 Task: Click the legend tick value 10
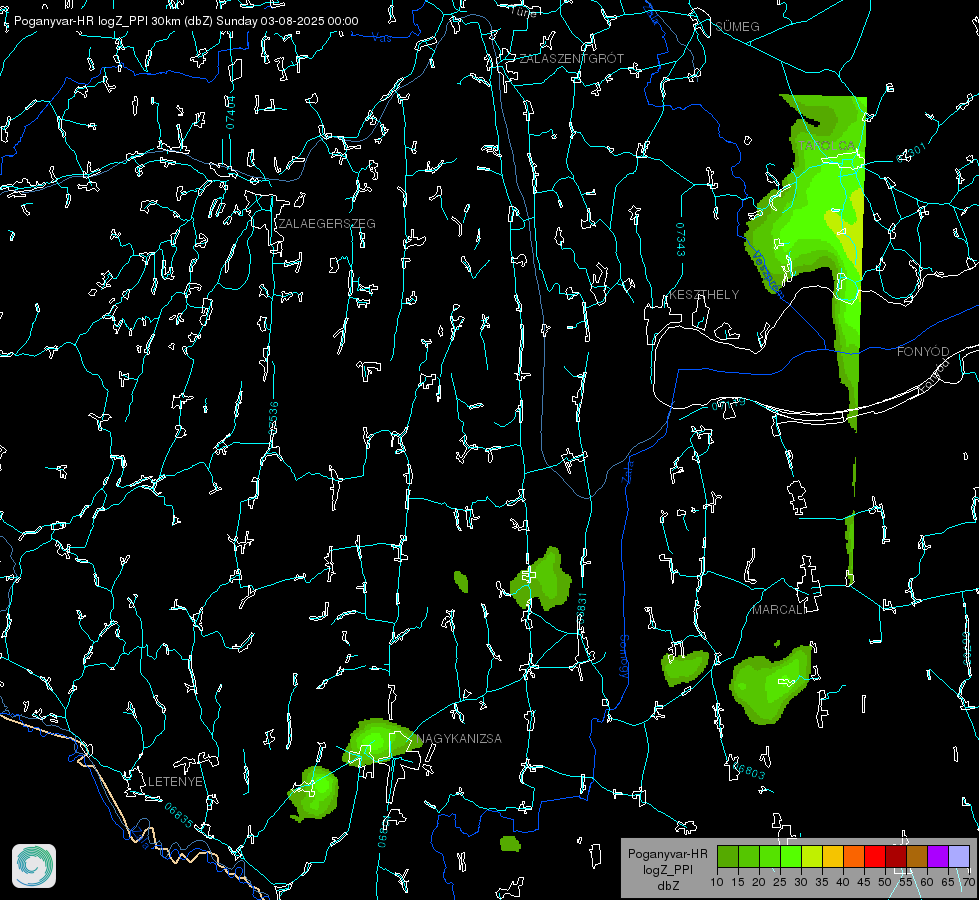point(717,883)
